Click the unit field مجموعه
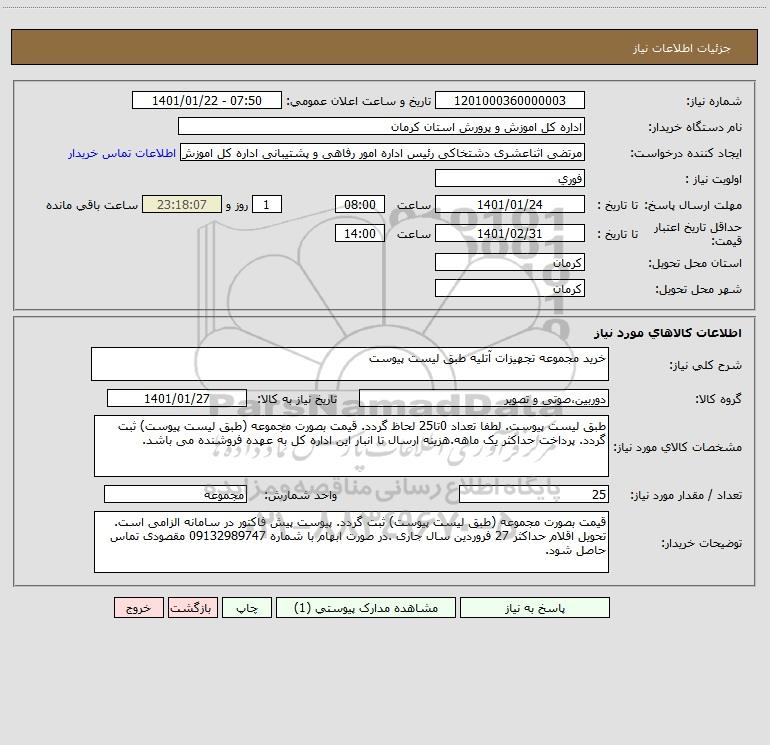The width and height of the screenshot is (770, 745). coord(175,494)
